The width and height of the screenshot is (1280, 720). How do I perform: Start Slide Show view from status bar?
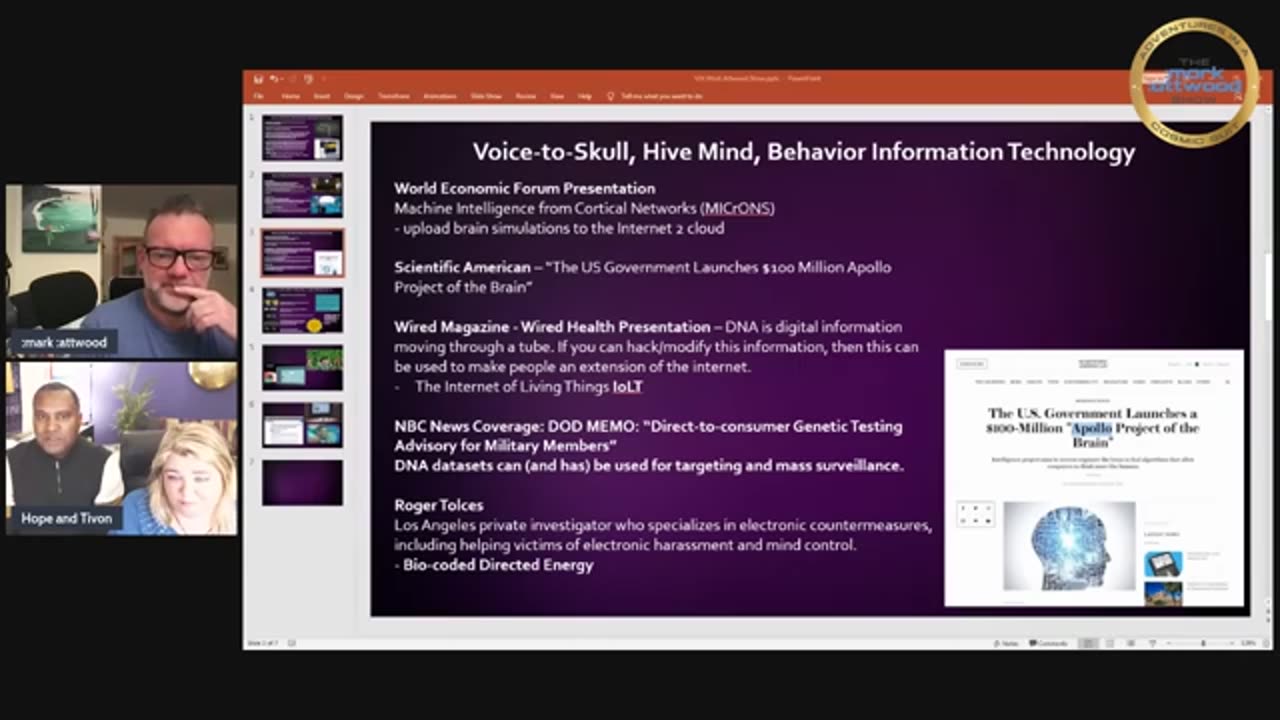(x=1153, y=643)
